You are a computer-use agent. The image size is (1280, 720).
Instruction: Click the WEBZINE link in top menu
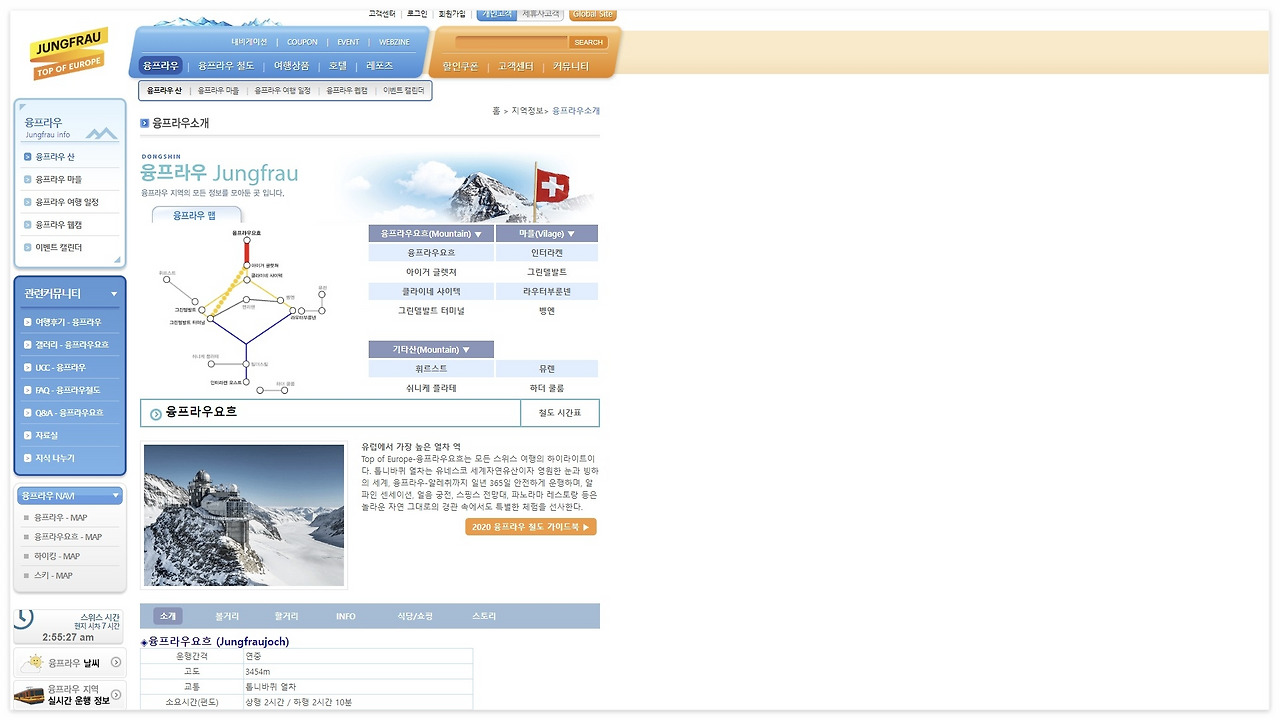point(394,42)
